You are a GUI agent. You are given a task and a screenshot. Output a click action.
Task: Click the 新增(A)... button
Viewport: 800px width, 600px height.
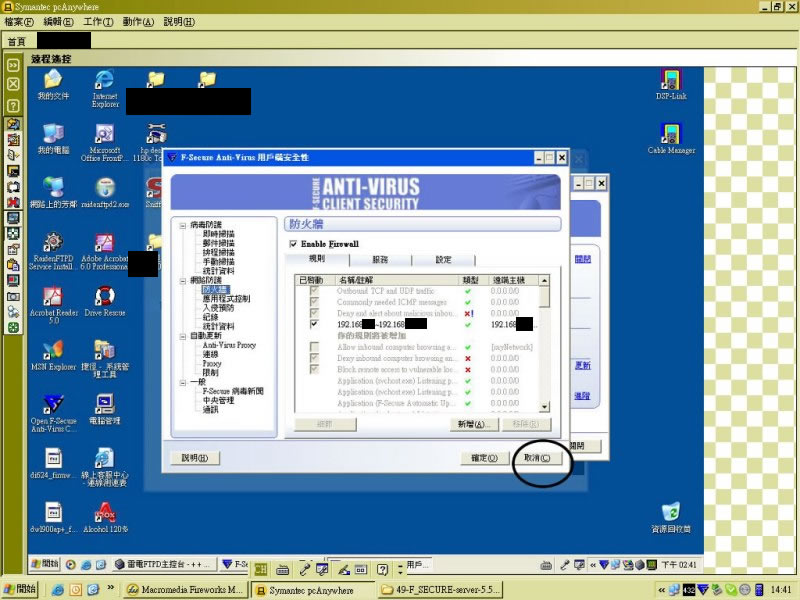click(474, 424)
